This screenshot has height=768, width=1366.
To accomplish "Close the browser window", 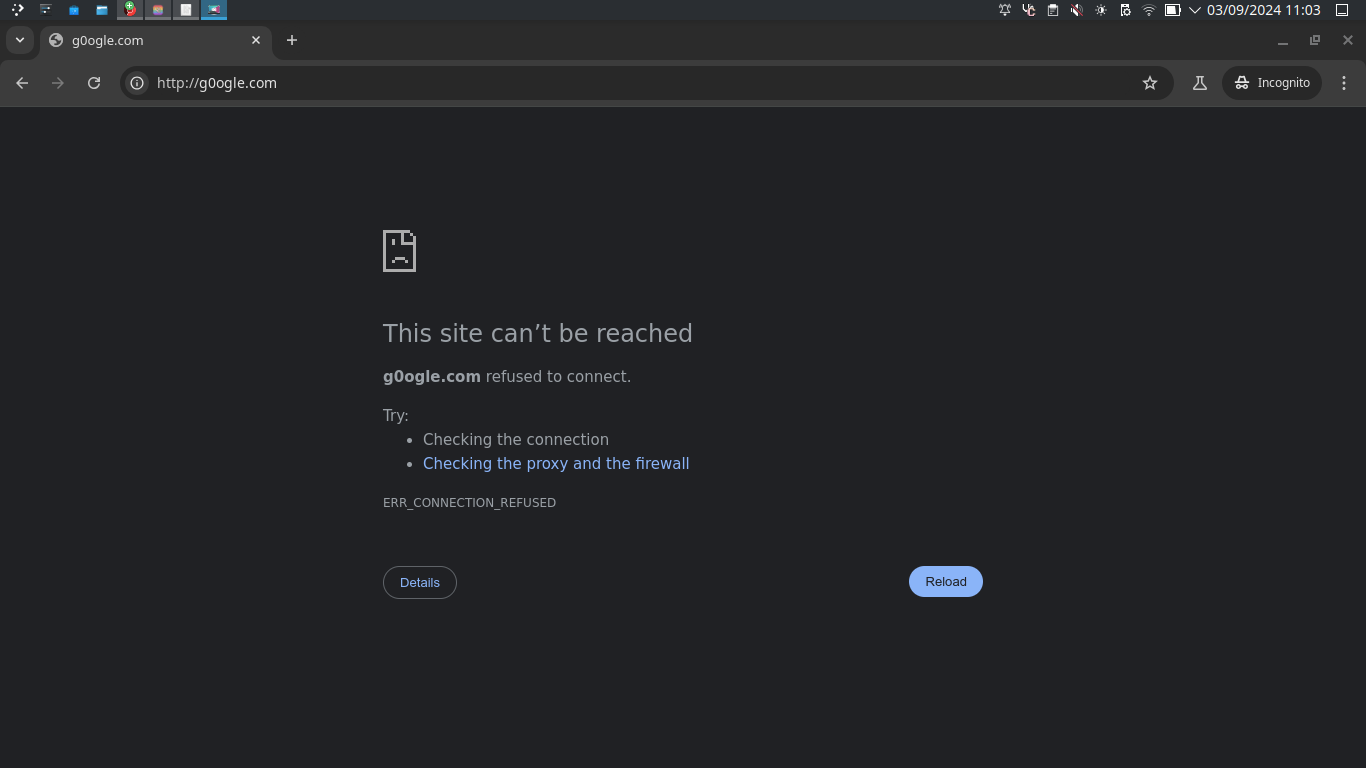I will point(1348,41).
